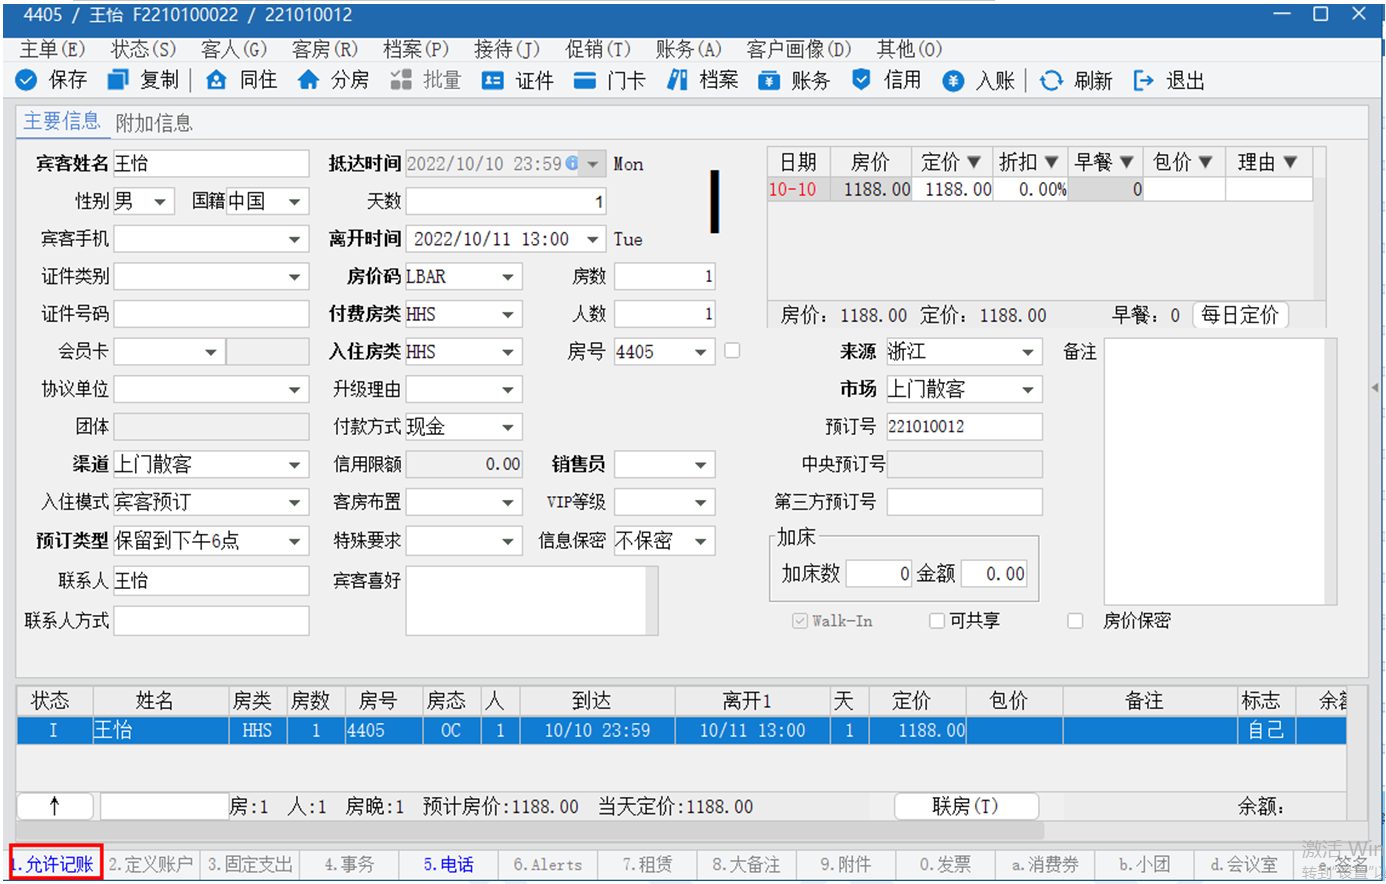This screenshot has width=1386, height=884.
Task: Click the 6.Alerts bottom tab
Action: (x=547, y=864)
